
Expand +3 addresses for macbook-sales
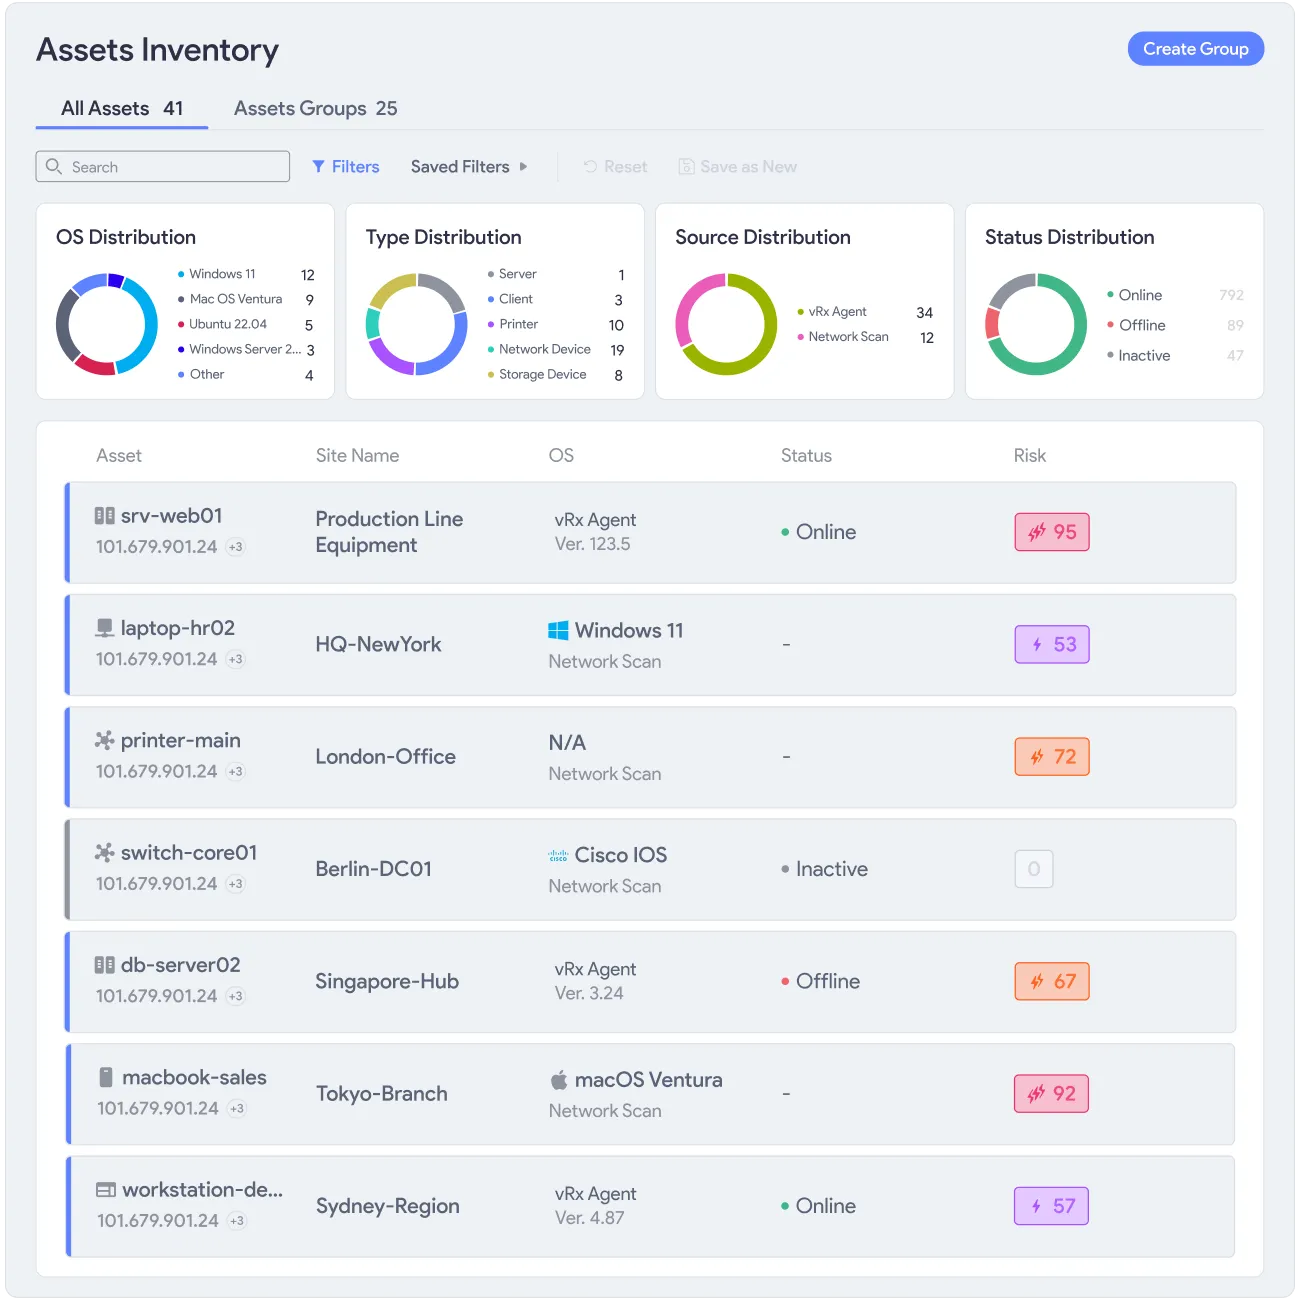[x=237, y=1108]
